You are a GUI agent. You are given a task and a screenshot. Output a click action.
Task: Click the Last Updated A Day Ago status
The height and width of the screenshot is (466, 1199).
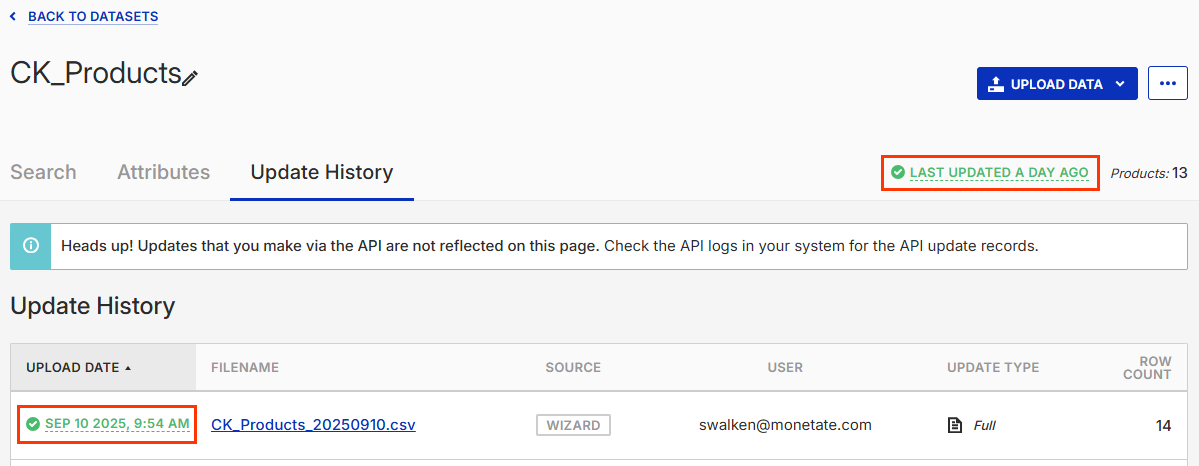pos(998,173)
